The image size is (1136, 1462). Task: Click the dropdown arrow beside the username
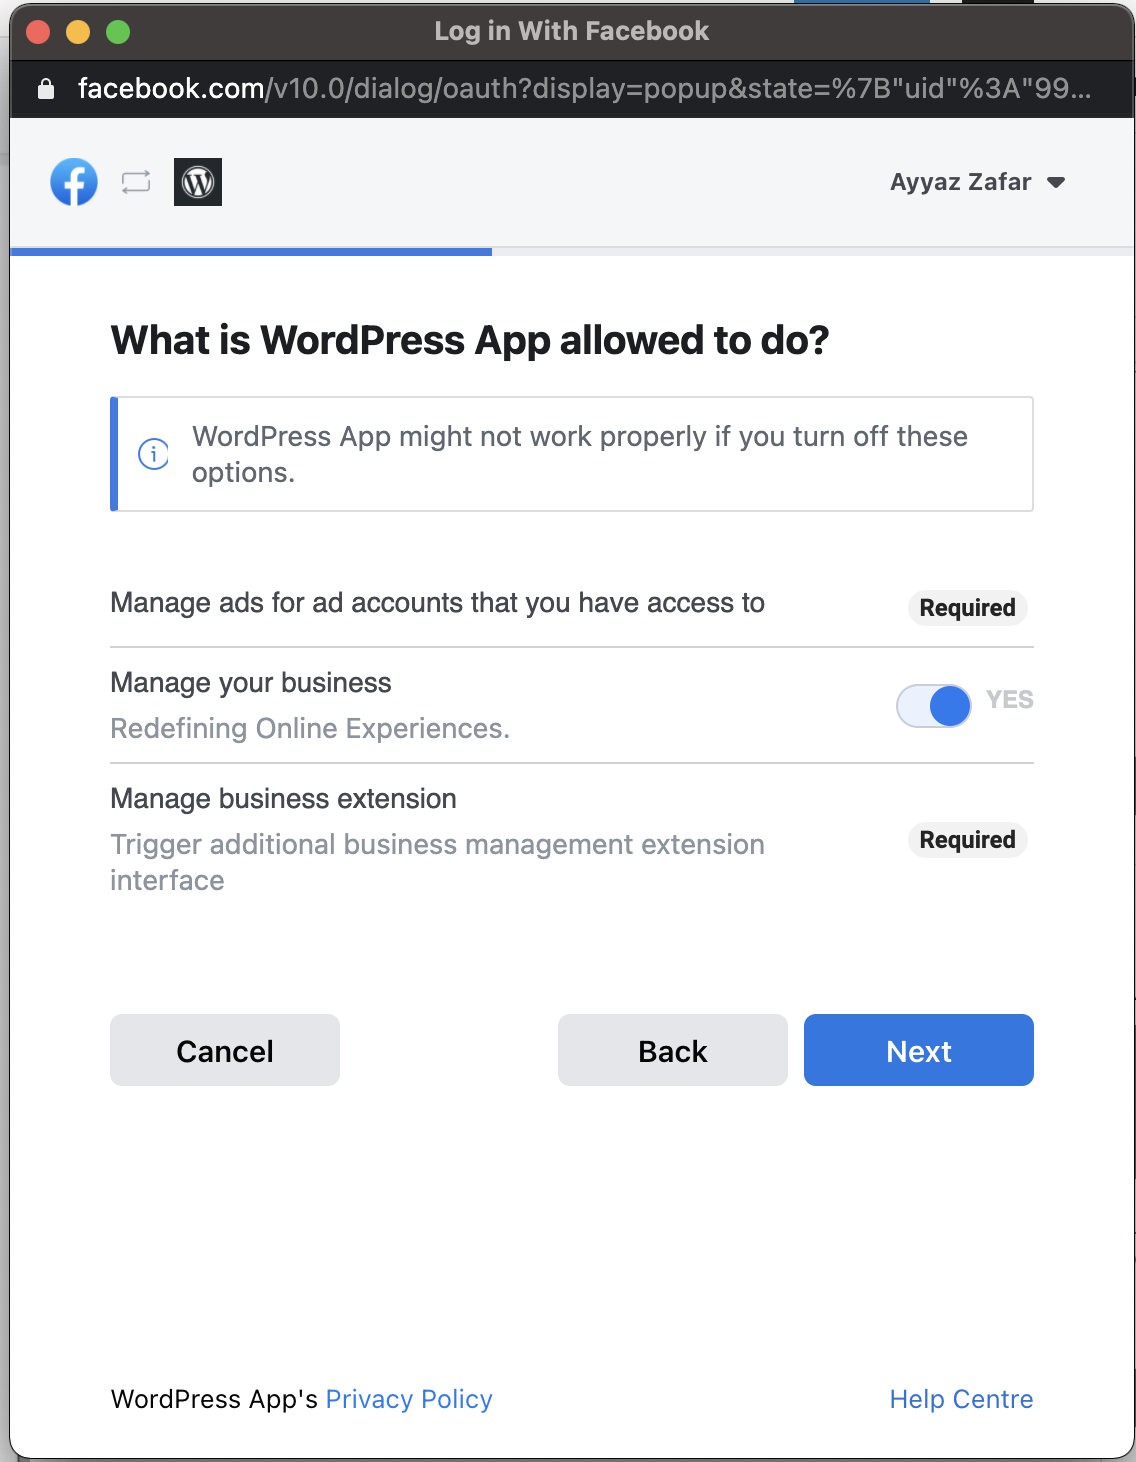[1056, 182]
